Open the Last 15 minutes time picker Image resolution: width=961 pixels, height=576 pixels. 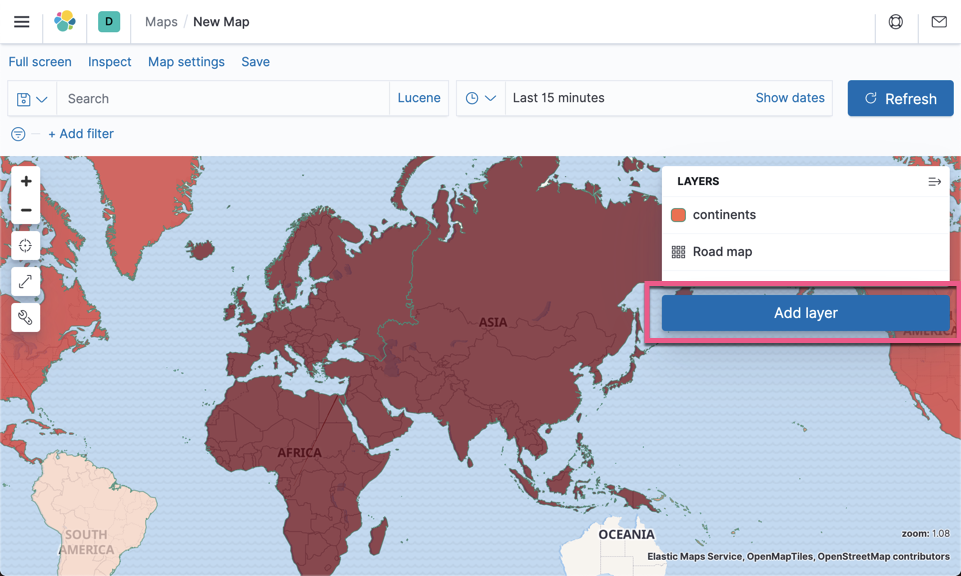(x=558, y=98)
